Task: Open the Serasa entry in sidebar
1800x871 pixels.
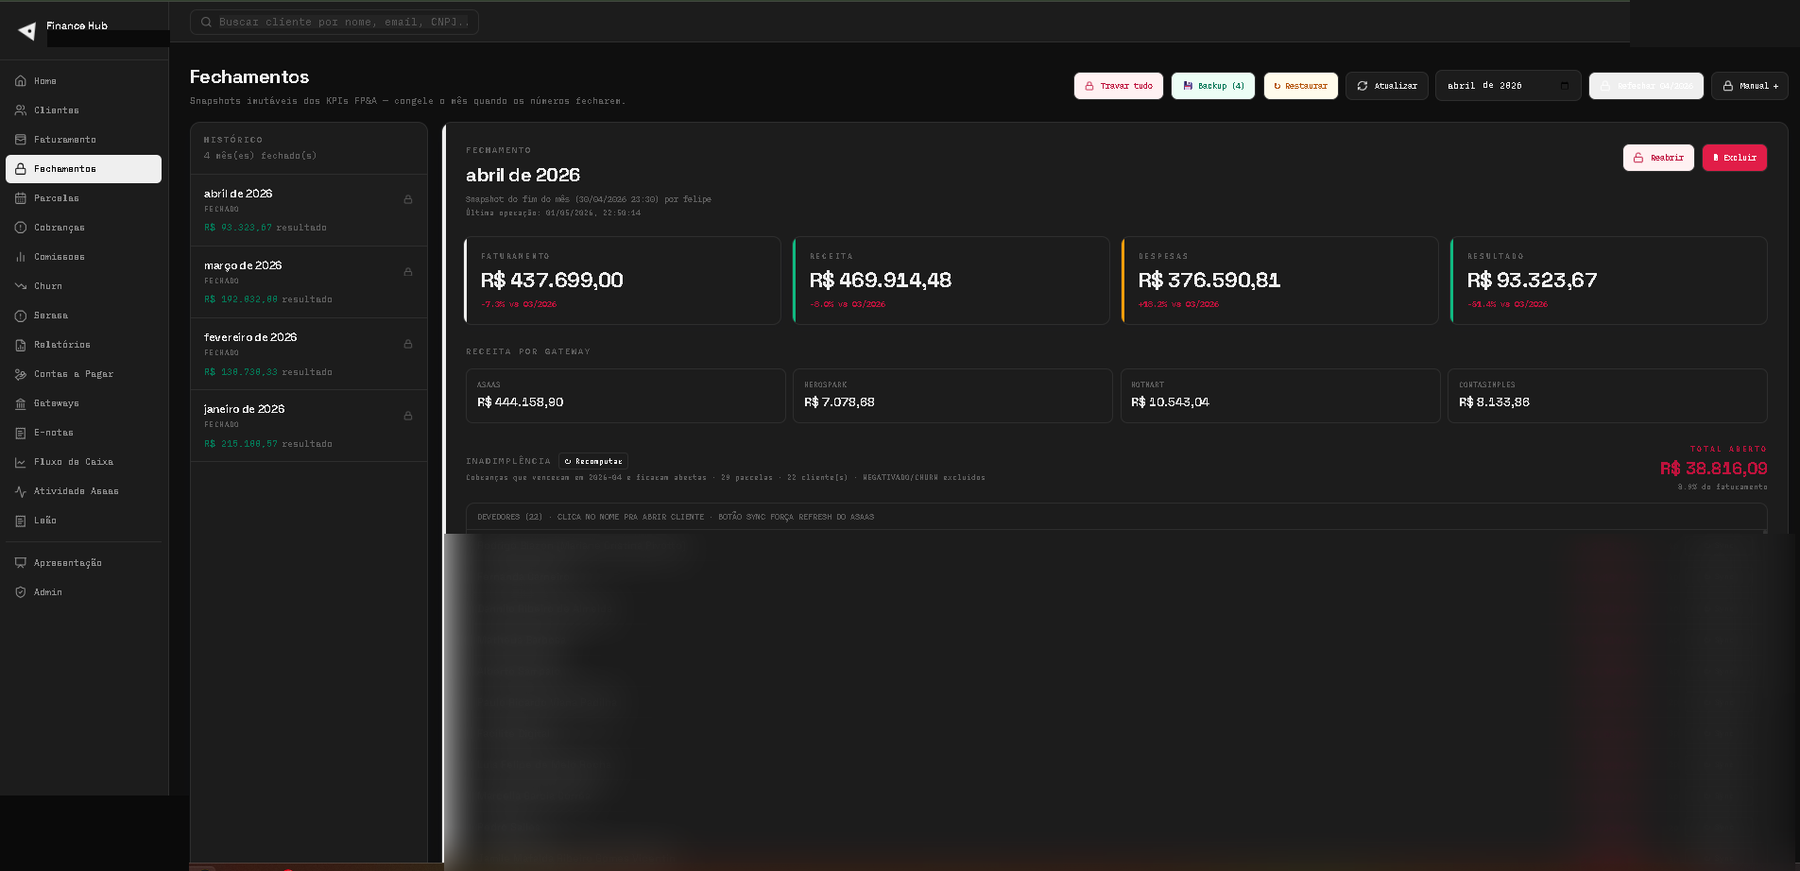Action: click(x=83, y=316)
